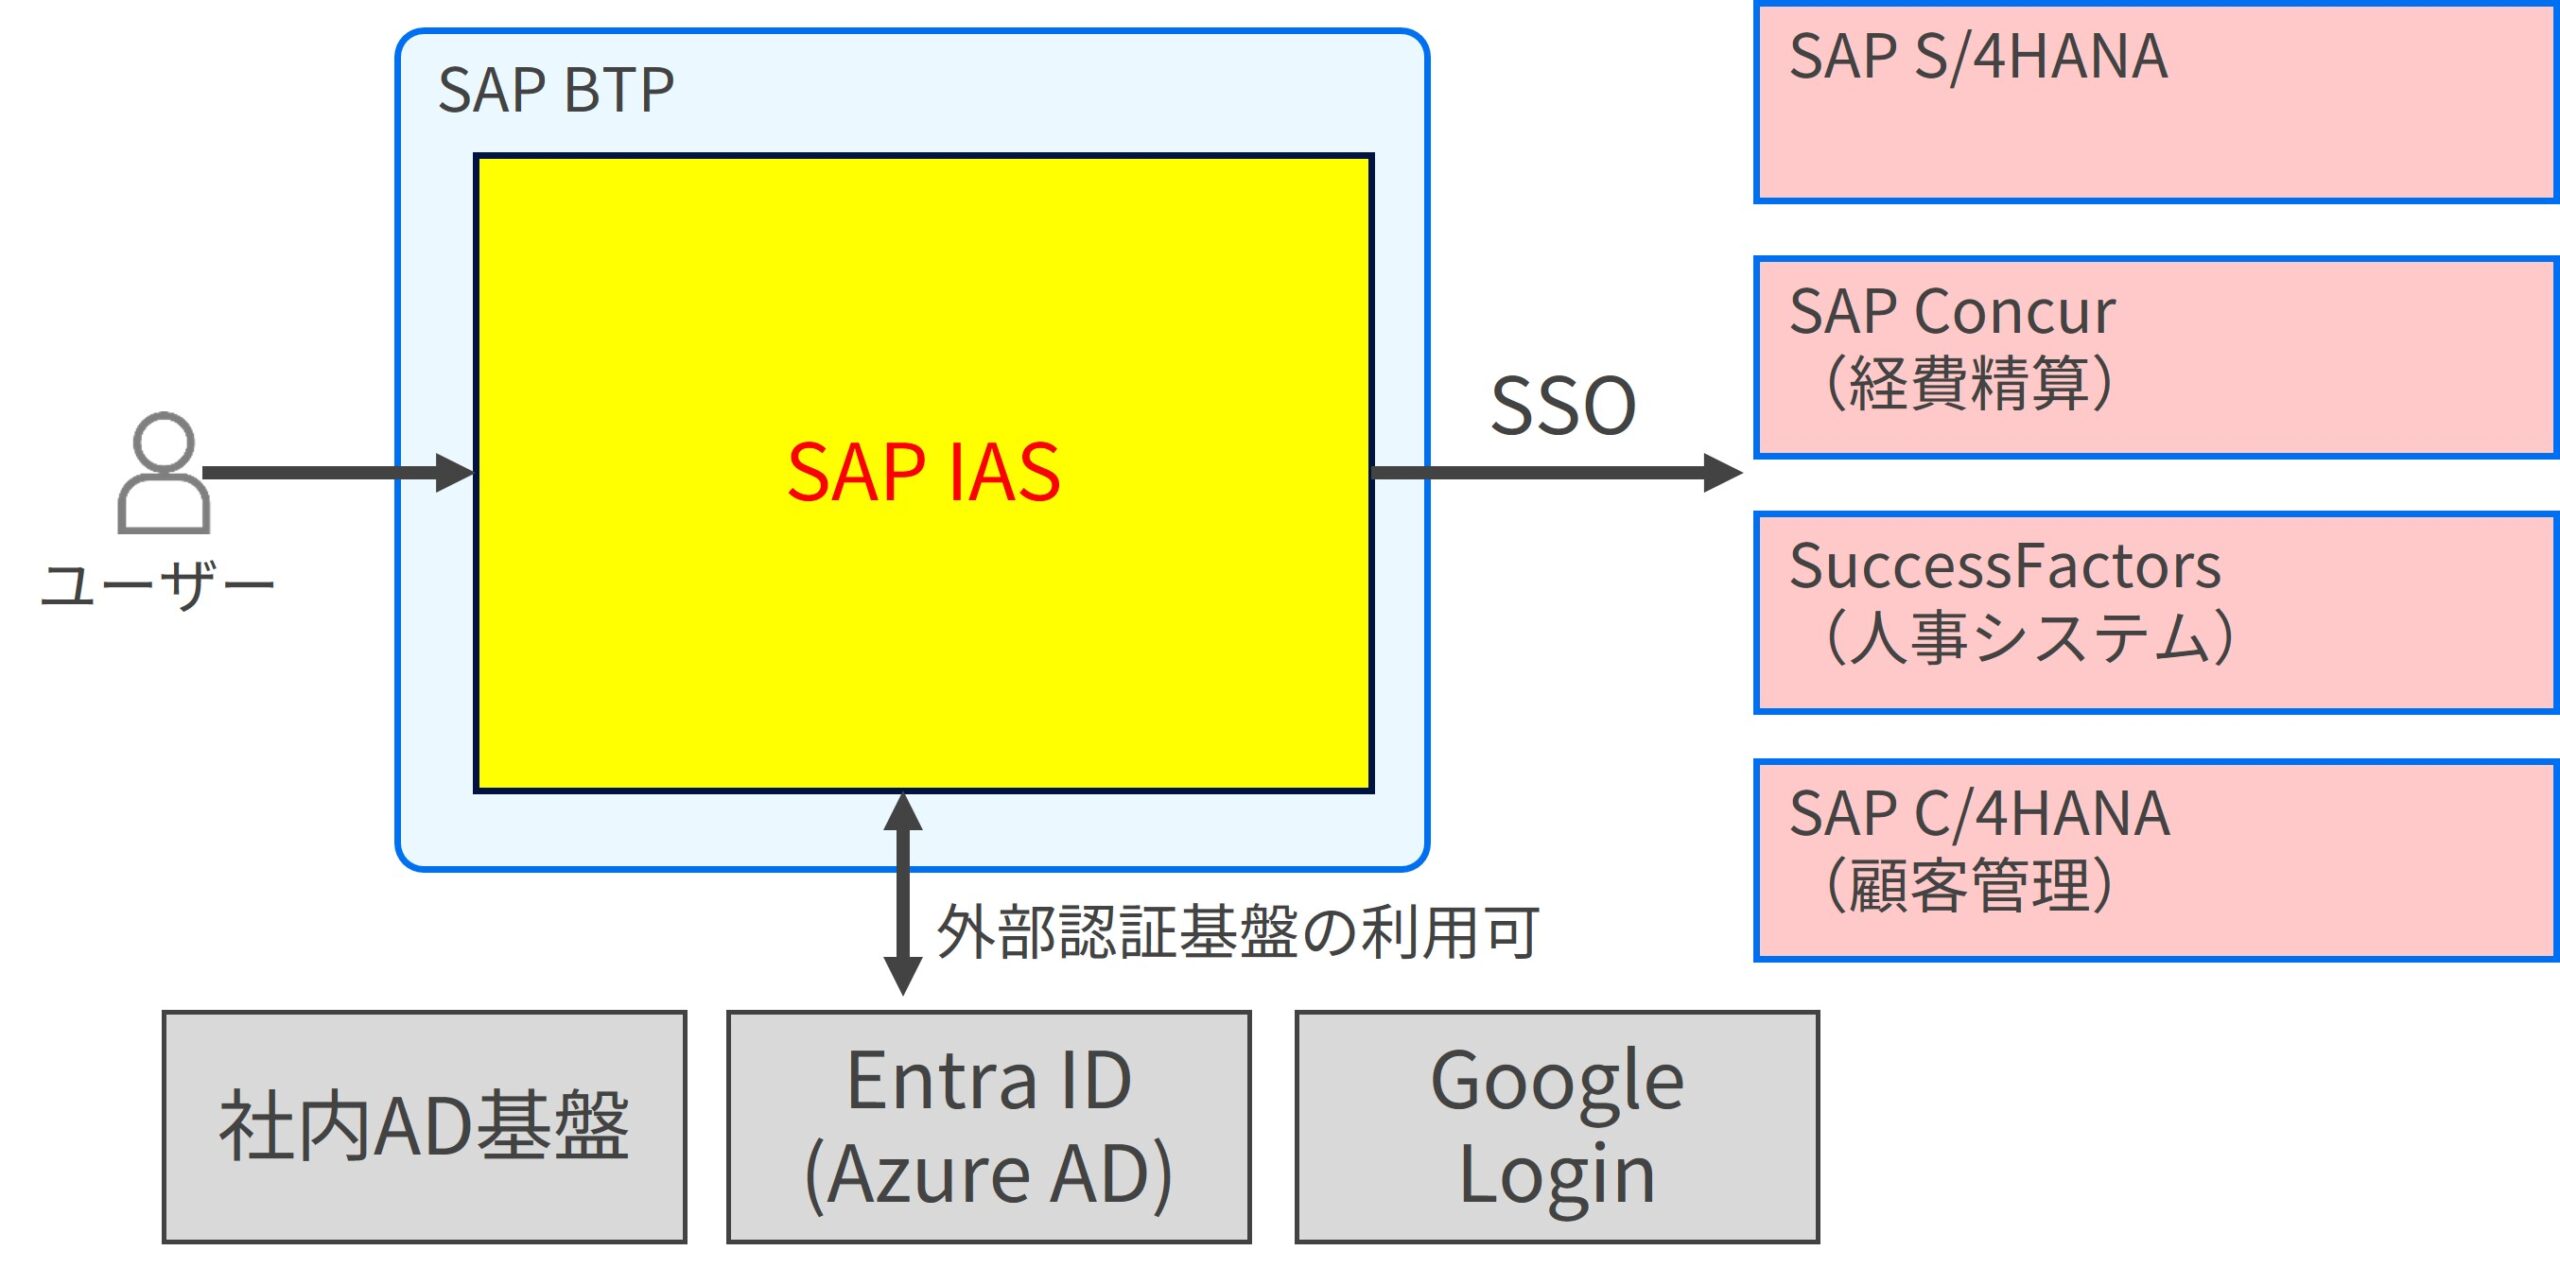
Task: Click the 経費精算 subtitle text
Action: [x=1968, y=384]
